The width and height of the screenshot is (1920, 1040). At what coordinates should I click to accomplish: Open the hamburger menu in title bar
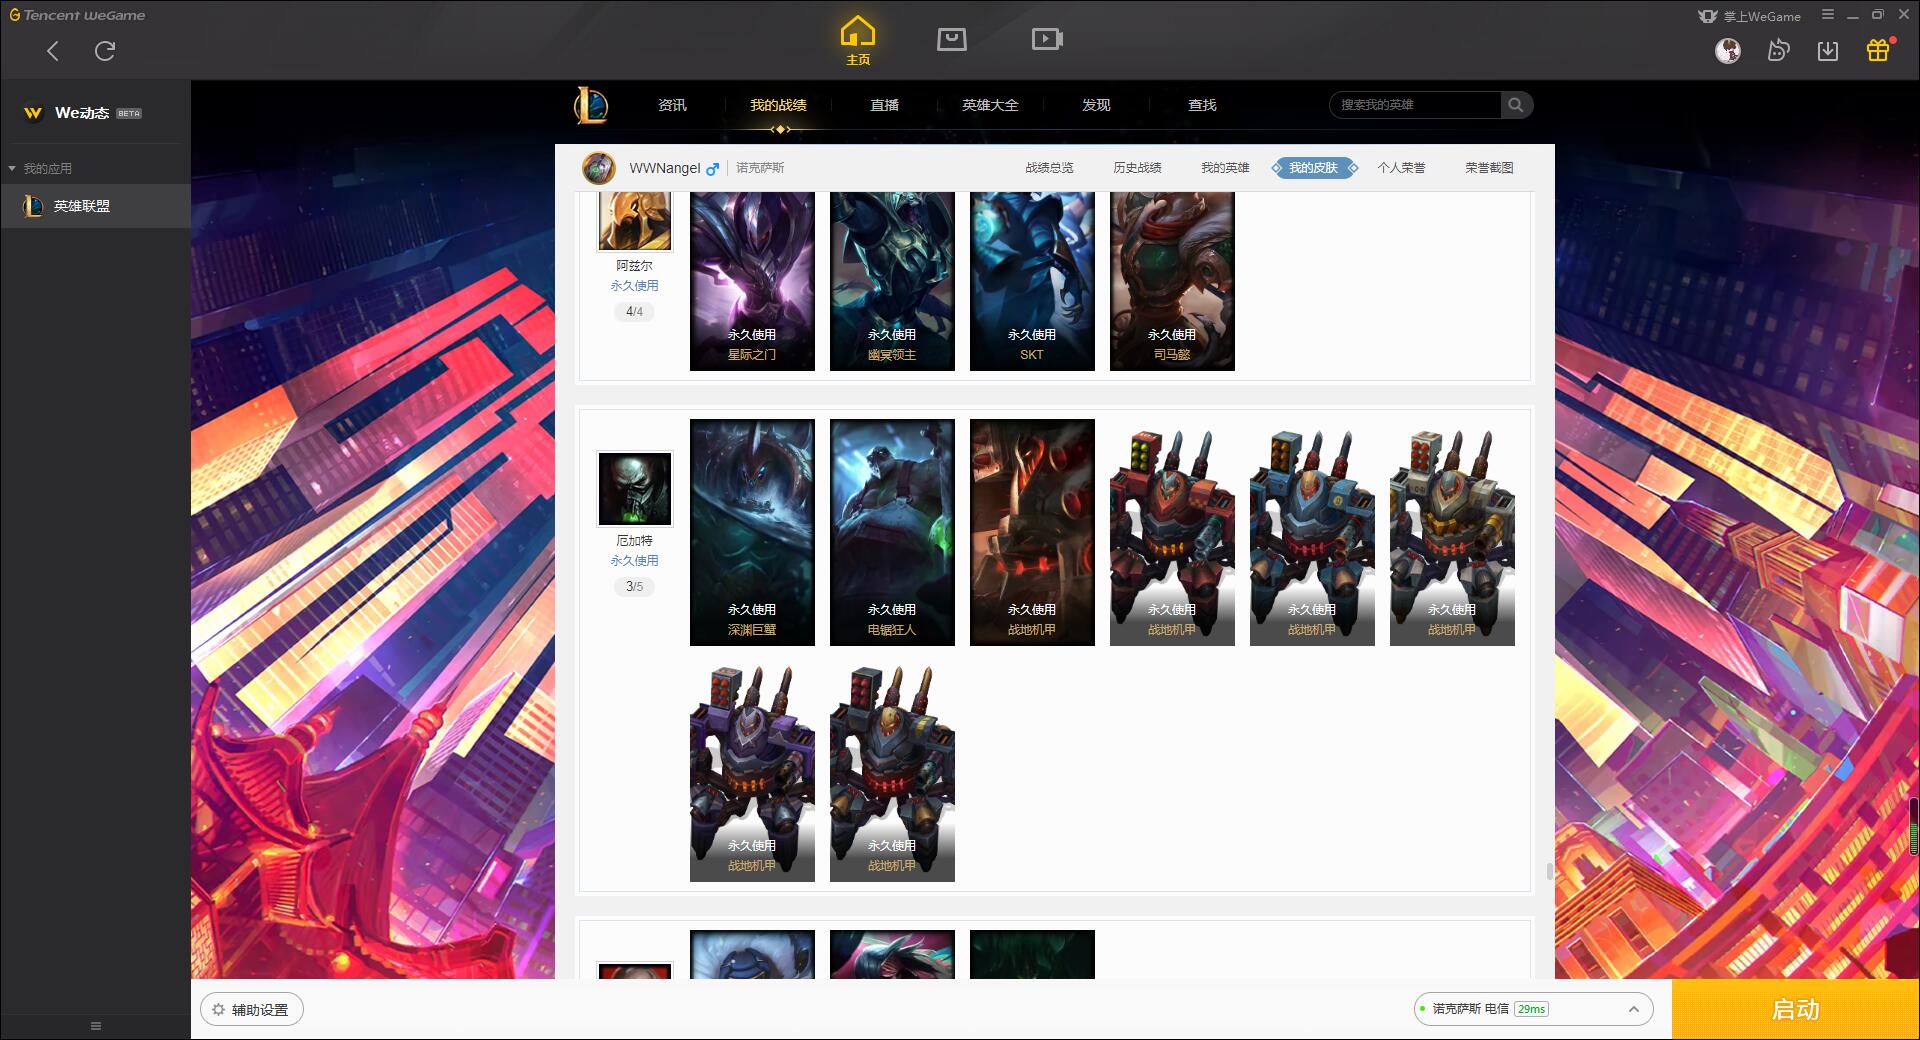[x=1828, y=15]
